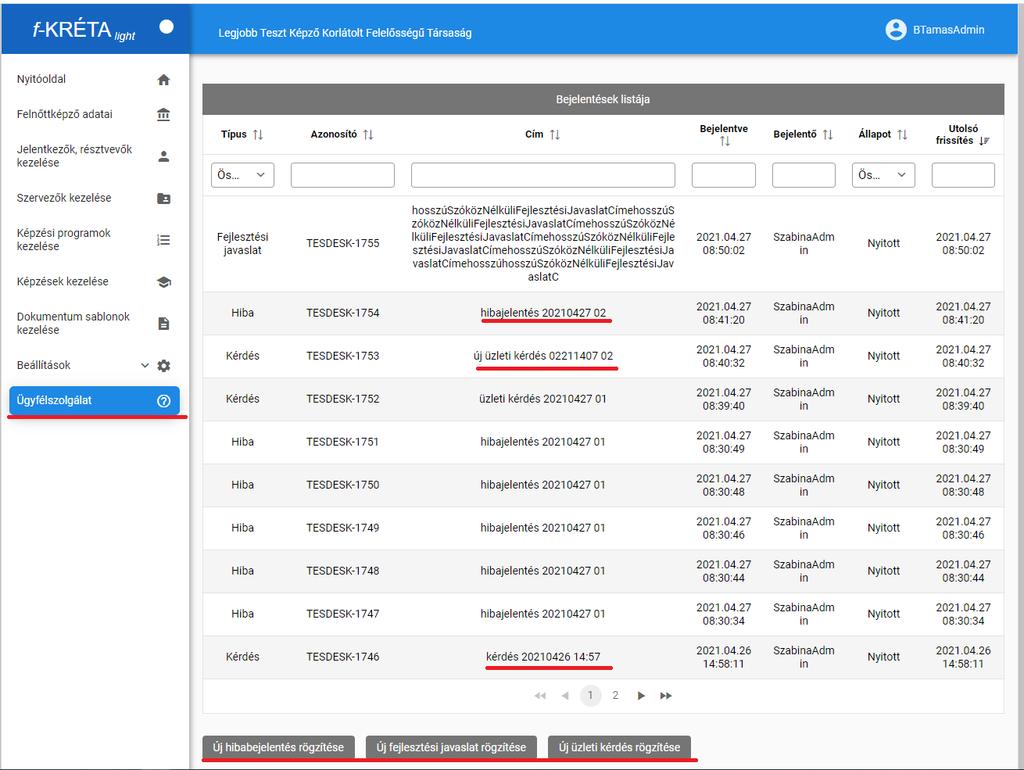Click the Azonosító filter input field
Image resolution: width=1024 pixels, height=770 pixels.
coord(343,175)
